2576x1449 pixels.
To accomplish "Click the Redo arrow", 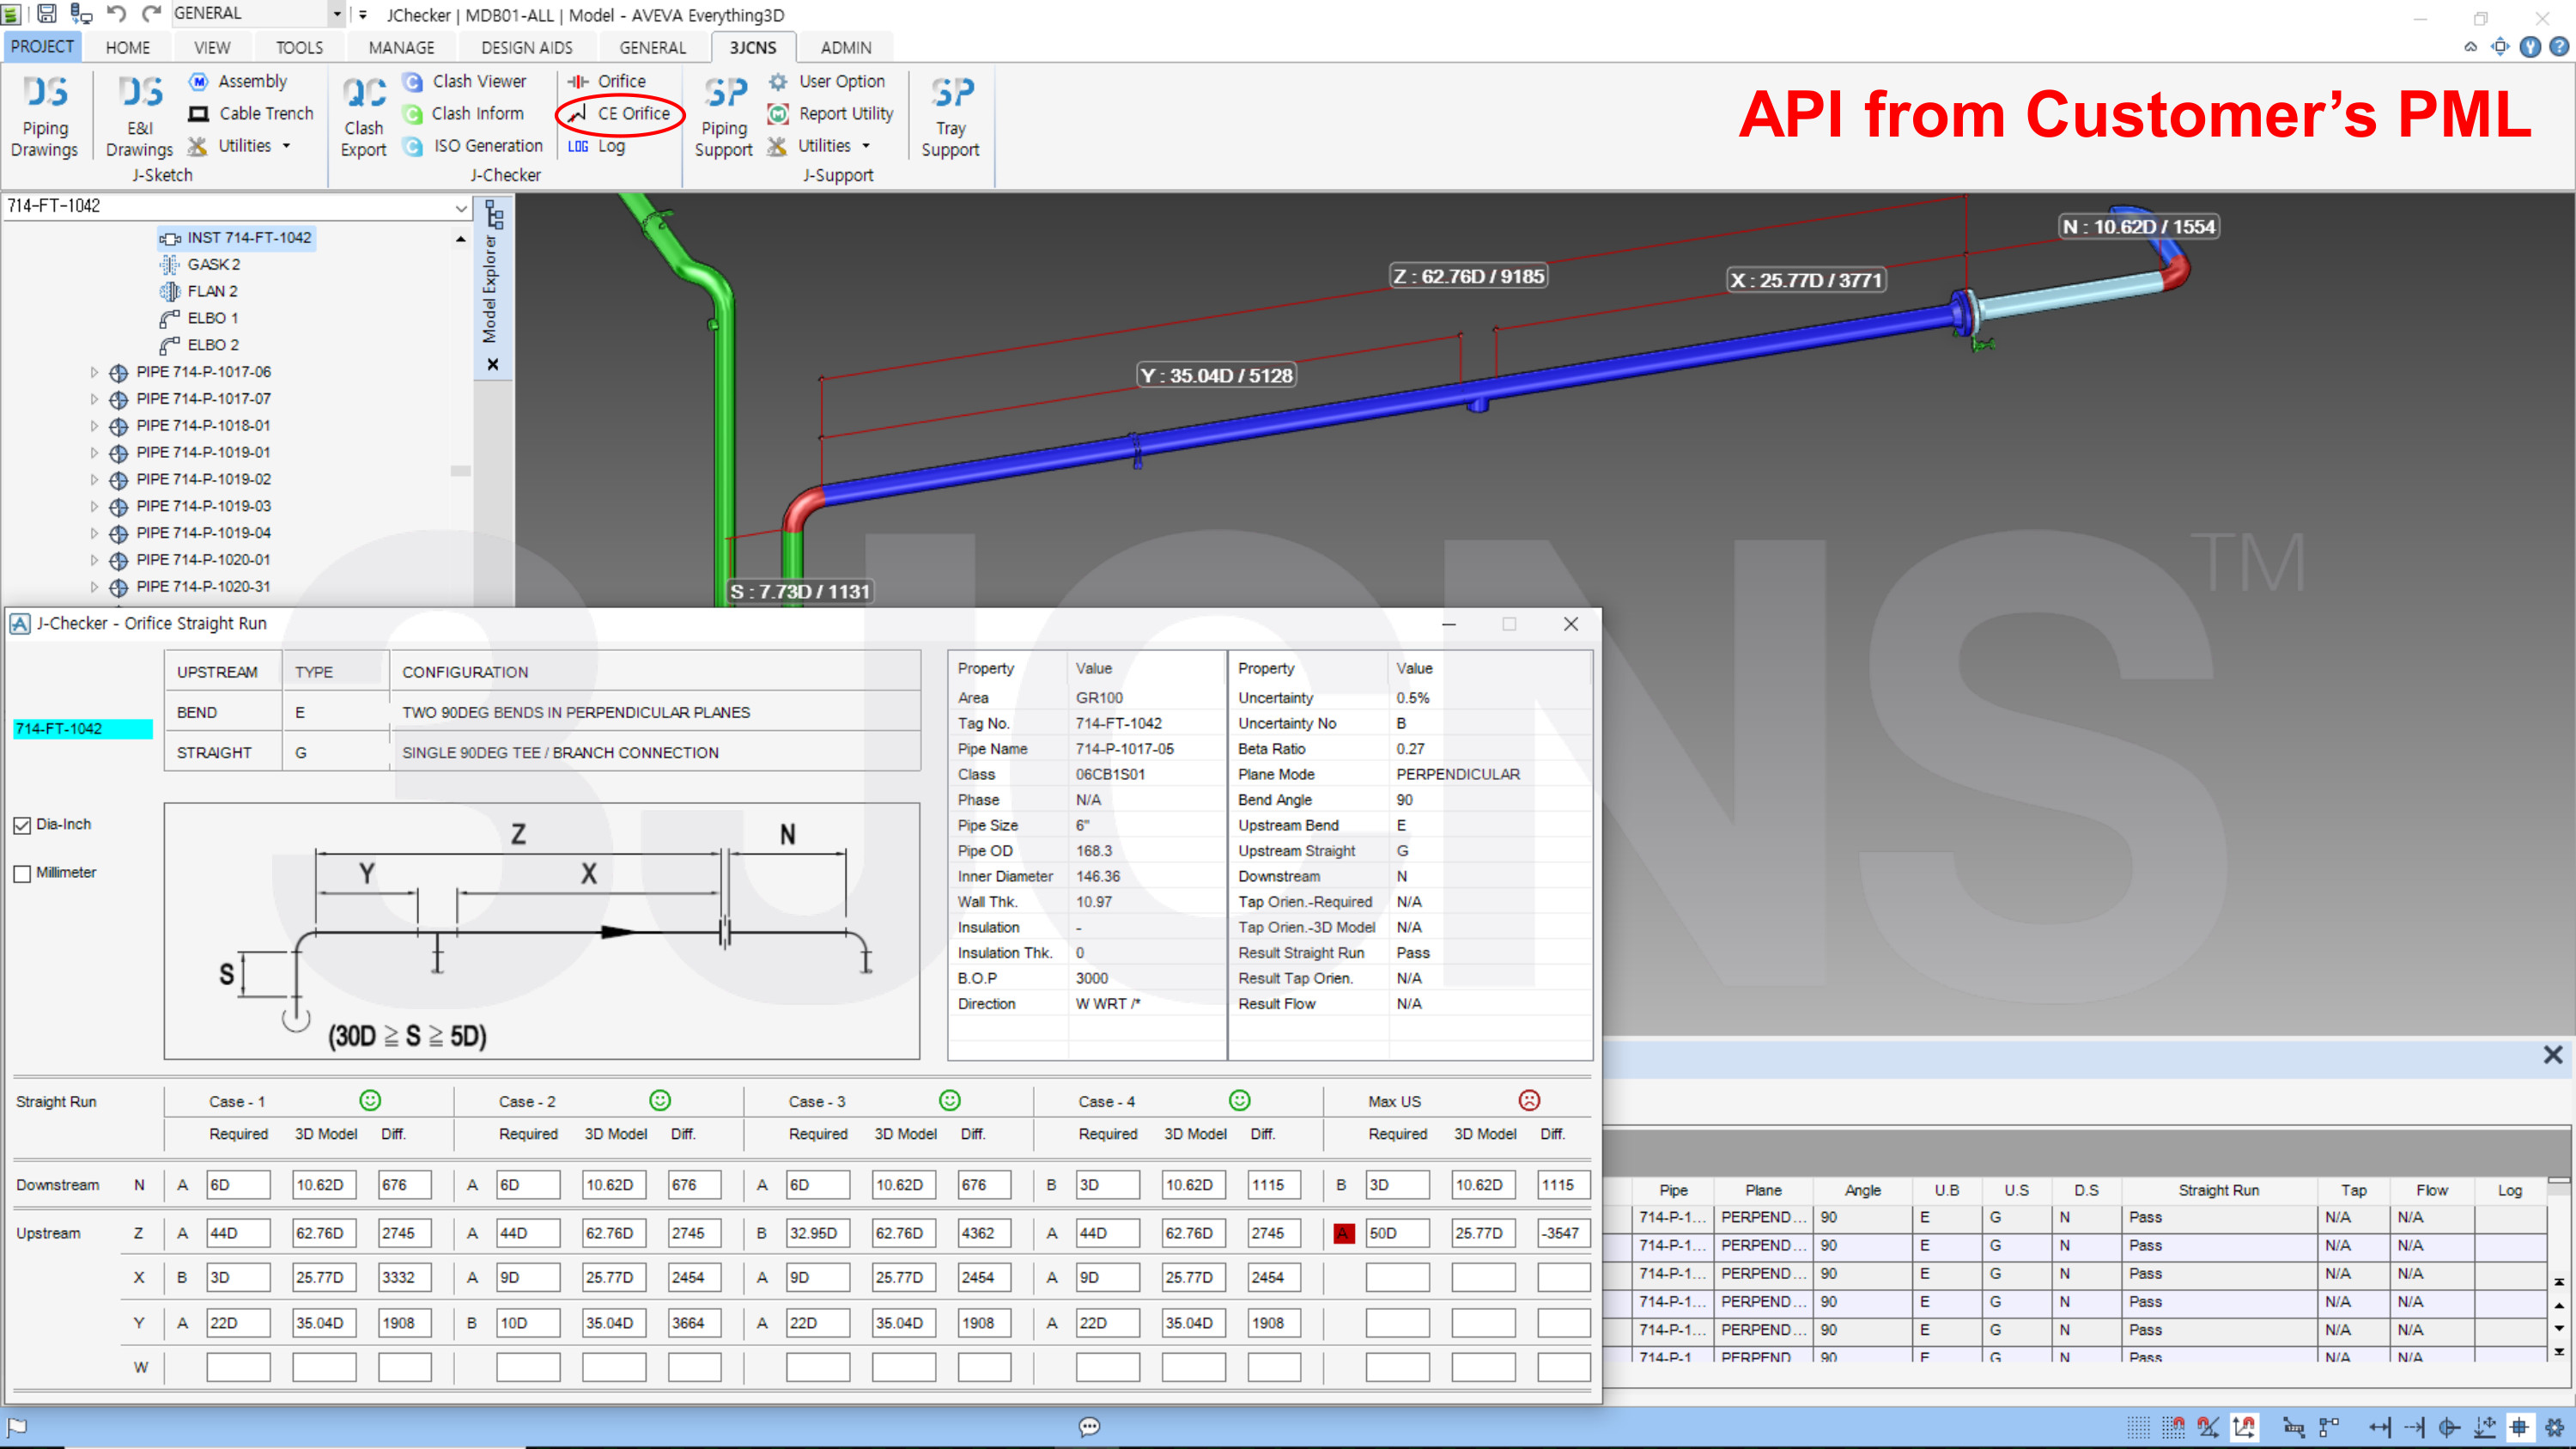I will tap(151, 14).
